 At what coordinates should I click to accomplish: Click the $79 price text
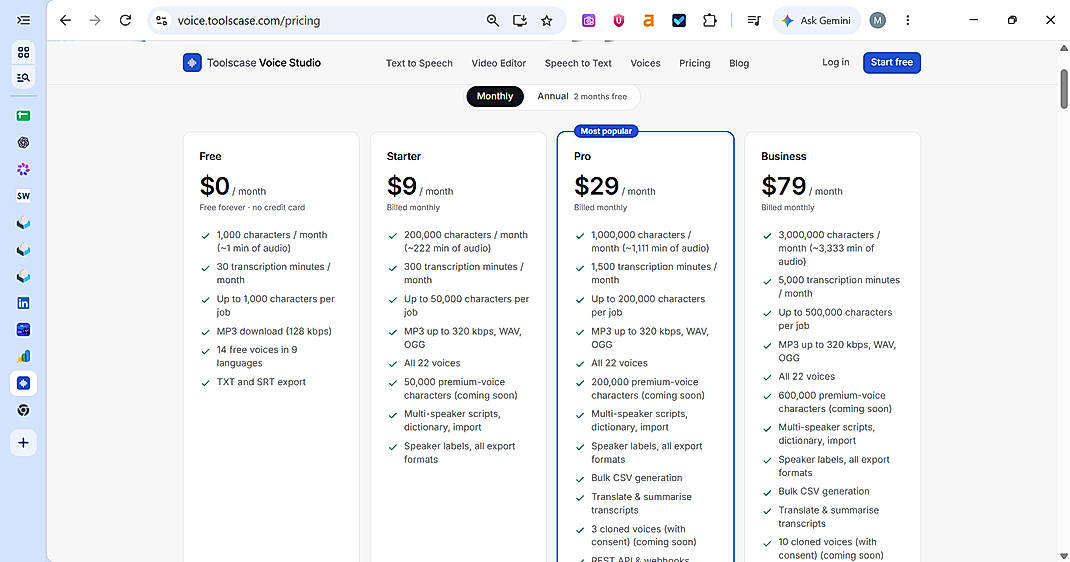[x=783, y=186]
